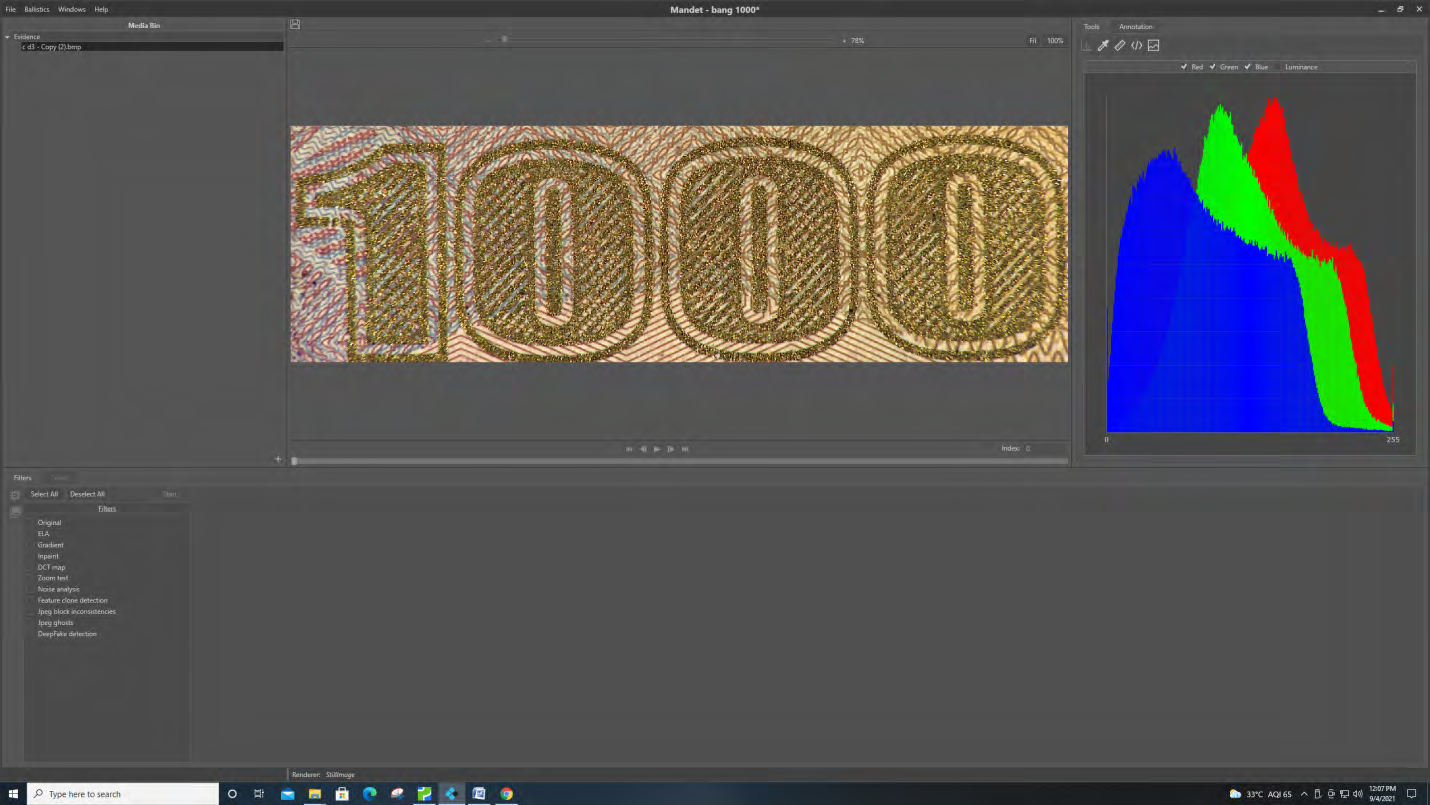Click the stack icon beside Filters list
Image resolution: width=1430 pixels, height=805 pixels.
(x=15, y=512)
